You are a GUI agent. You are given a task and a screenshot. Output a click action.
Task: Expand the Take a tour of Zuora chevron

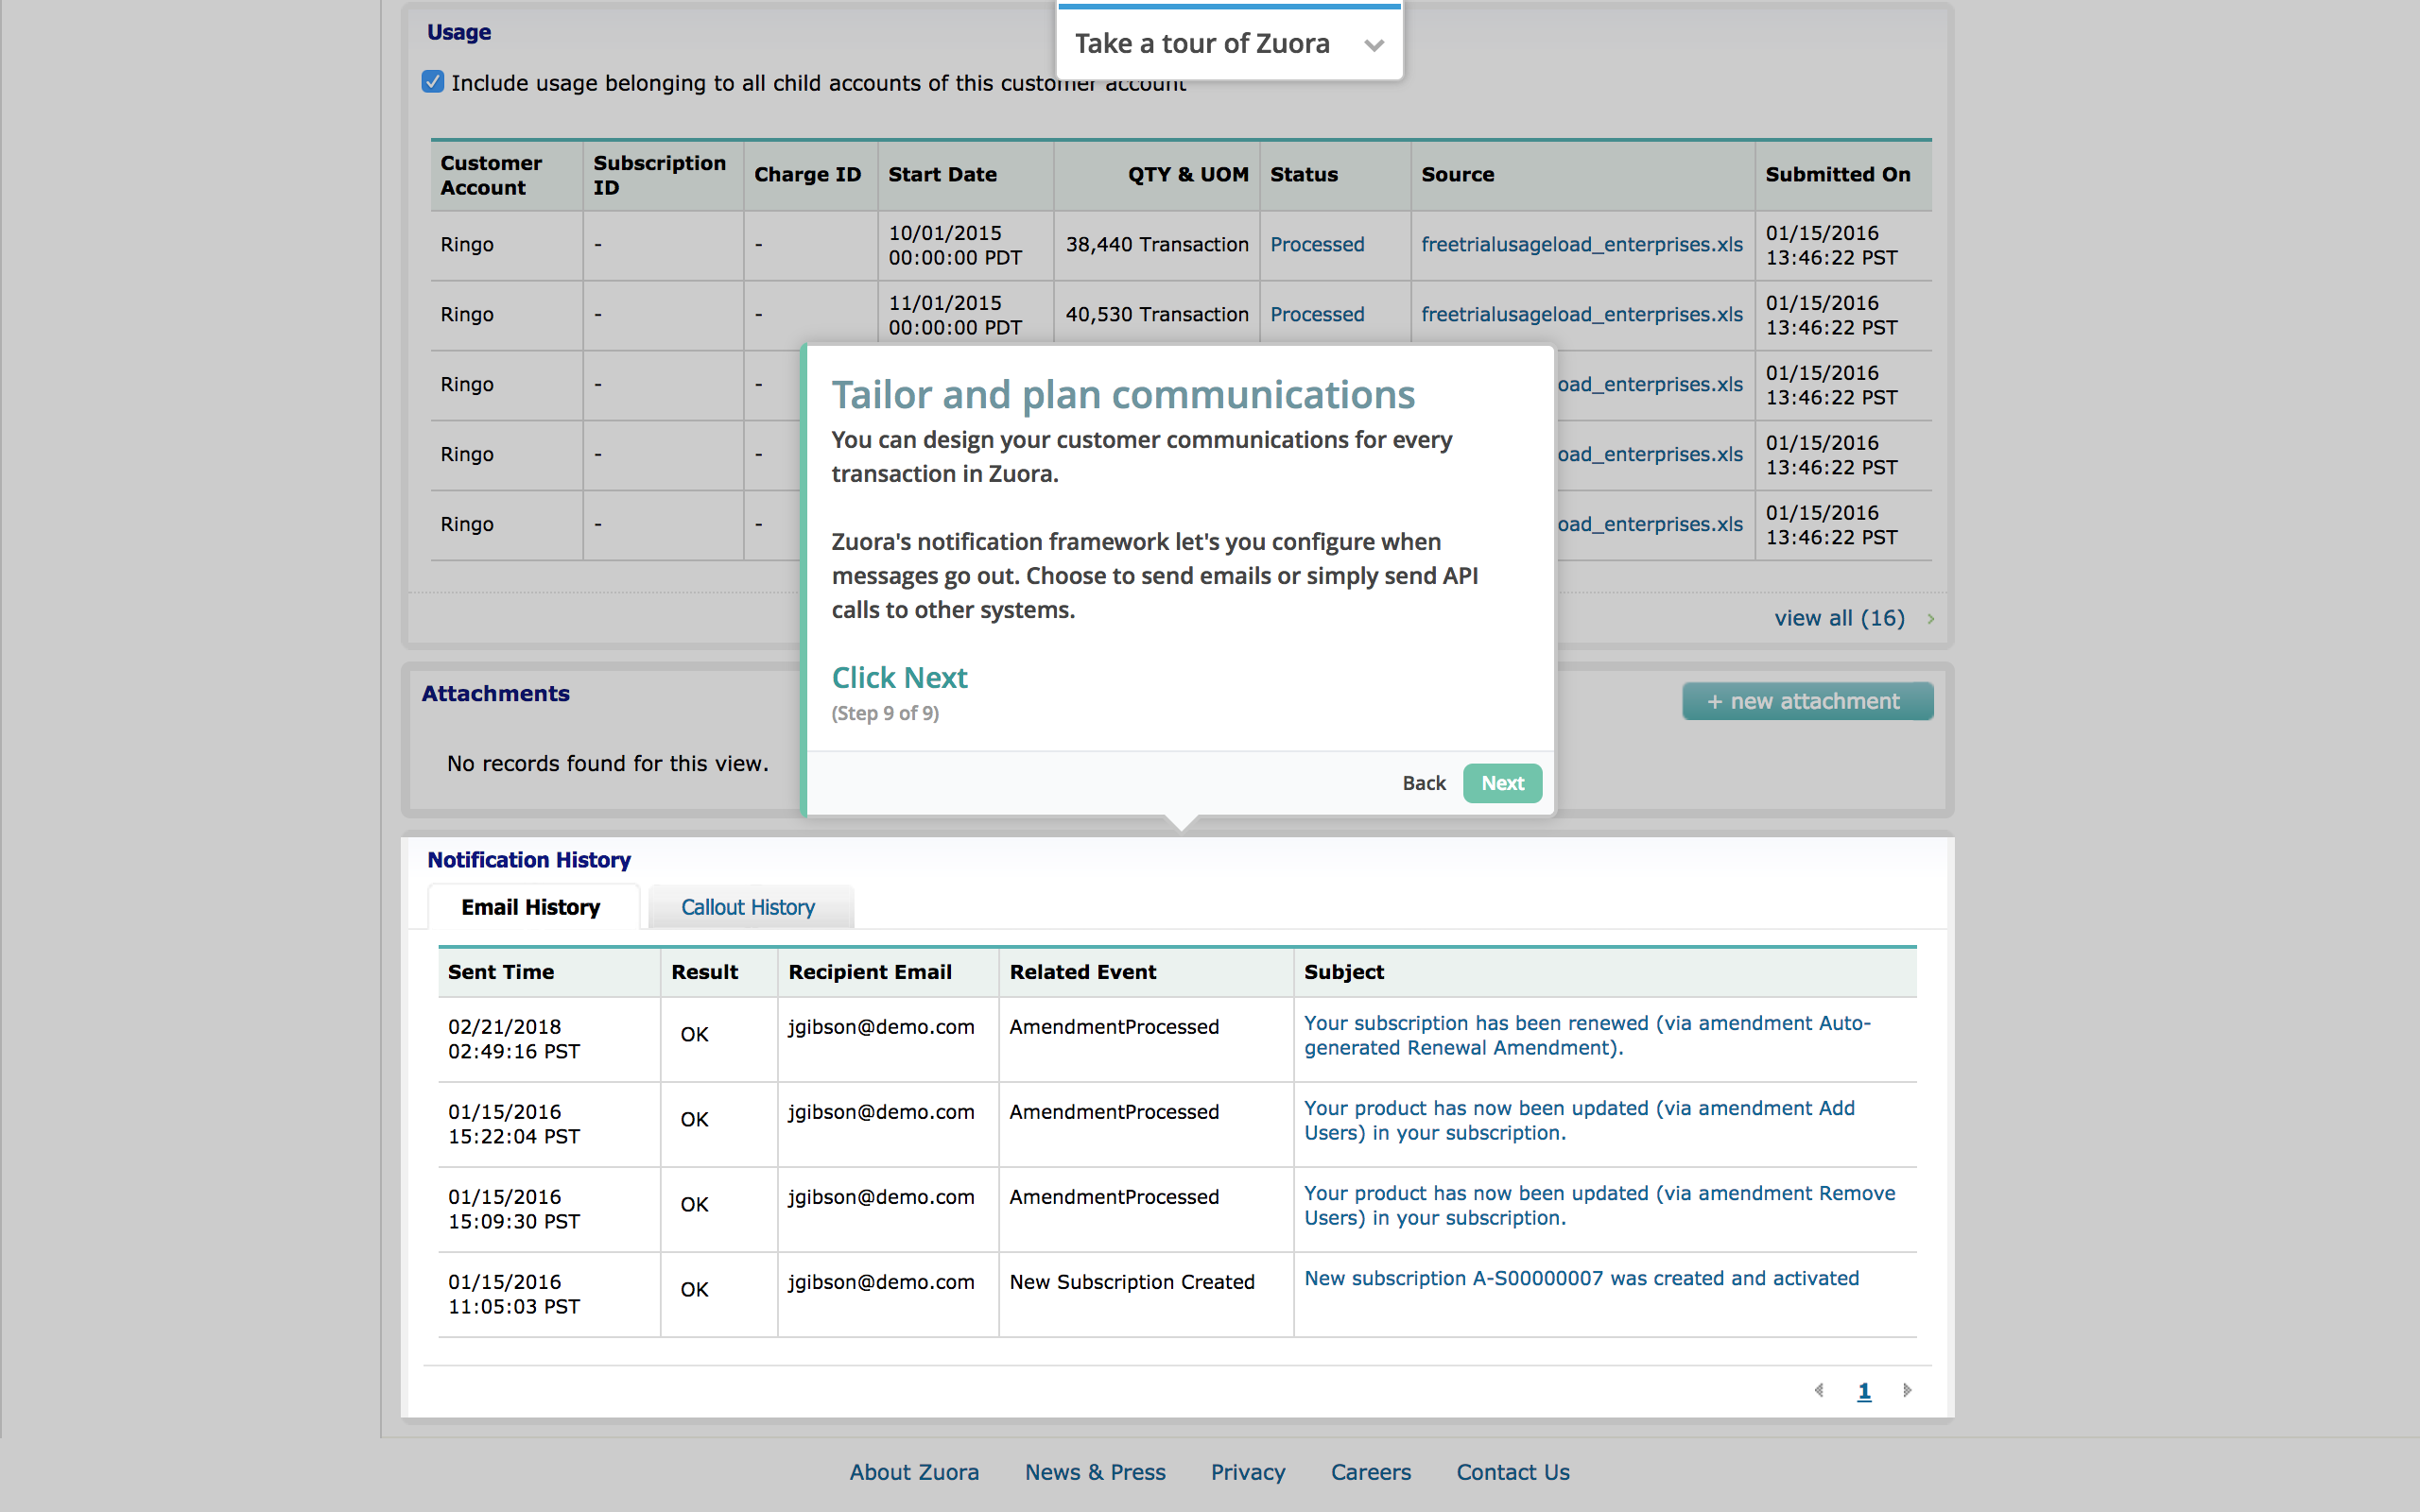tap(1374, 45)
